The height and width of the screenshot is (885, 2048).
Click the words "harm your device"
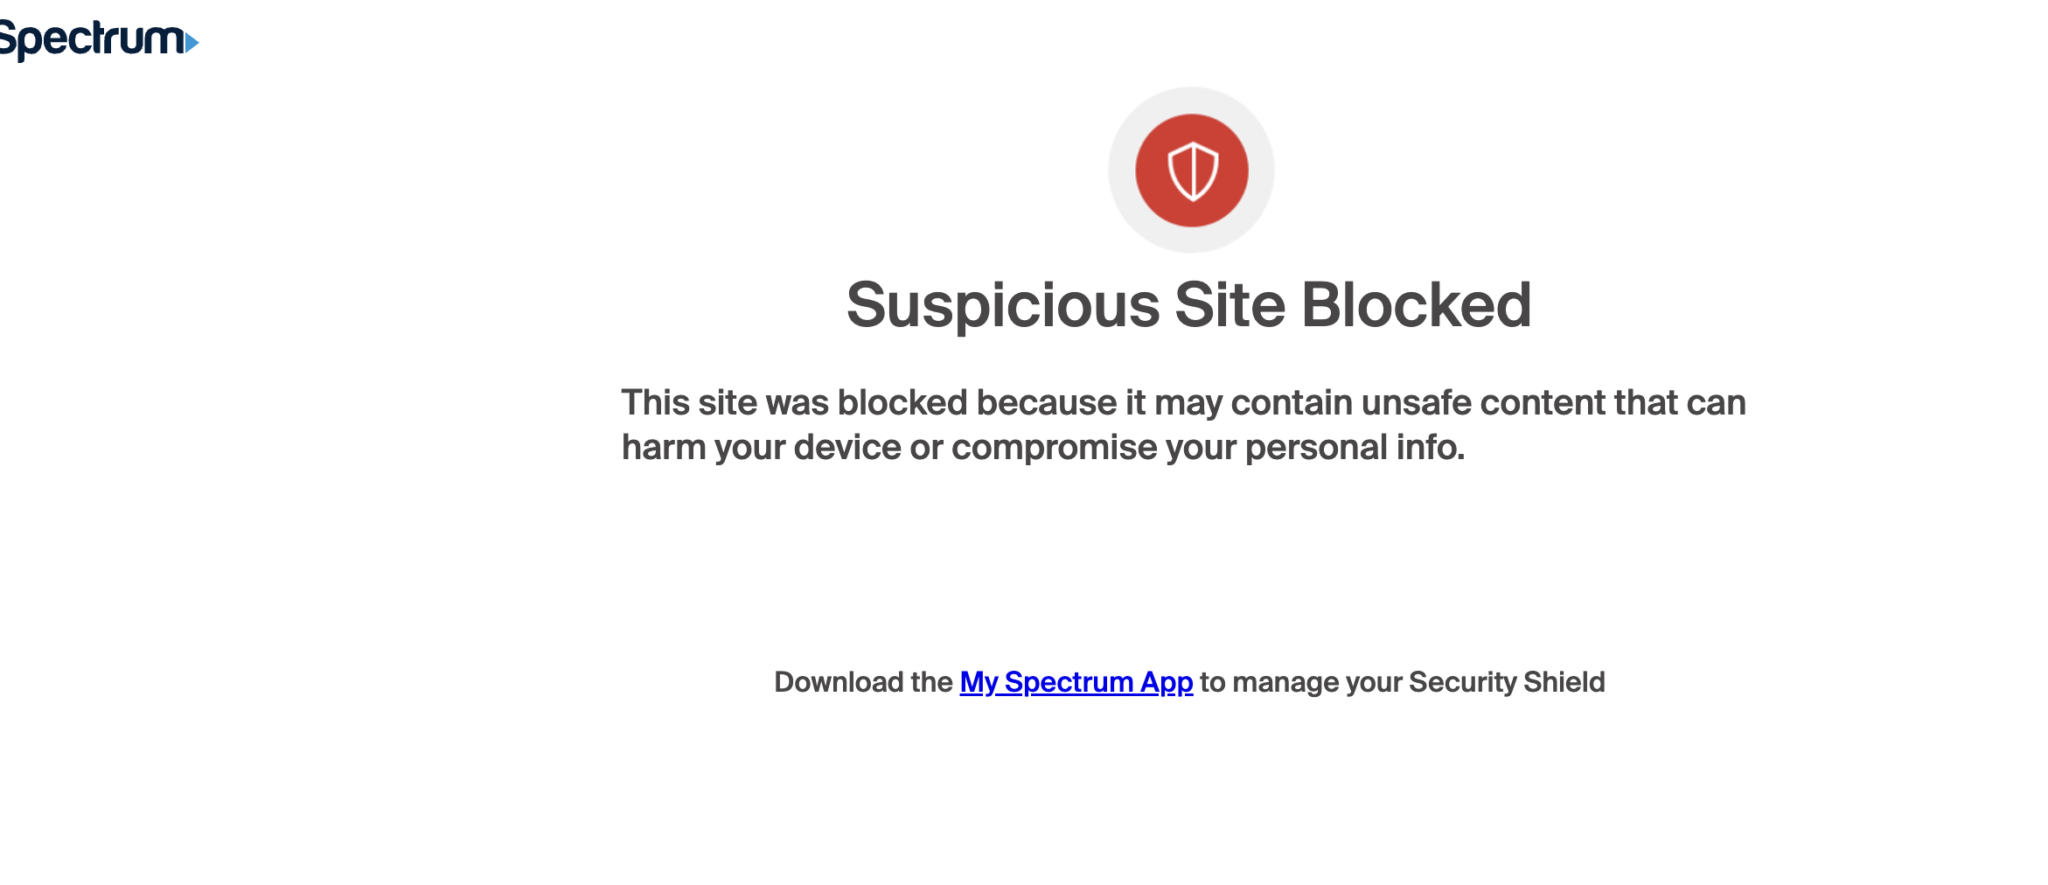(x=760, y=448)
